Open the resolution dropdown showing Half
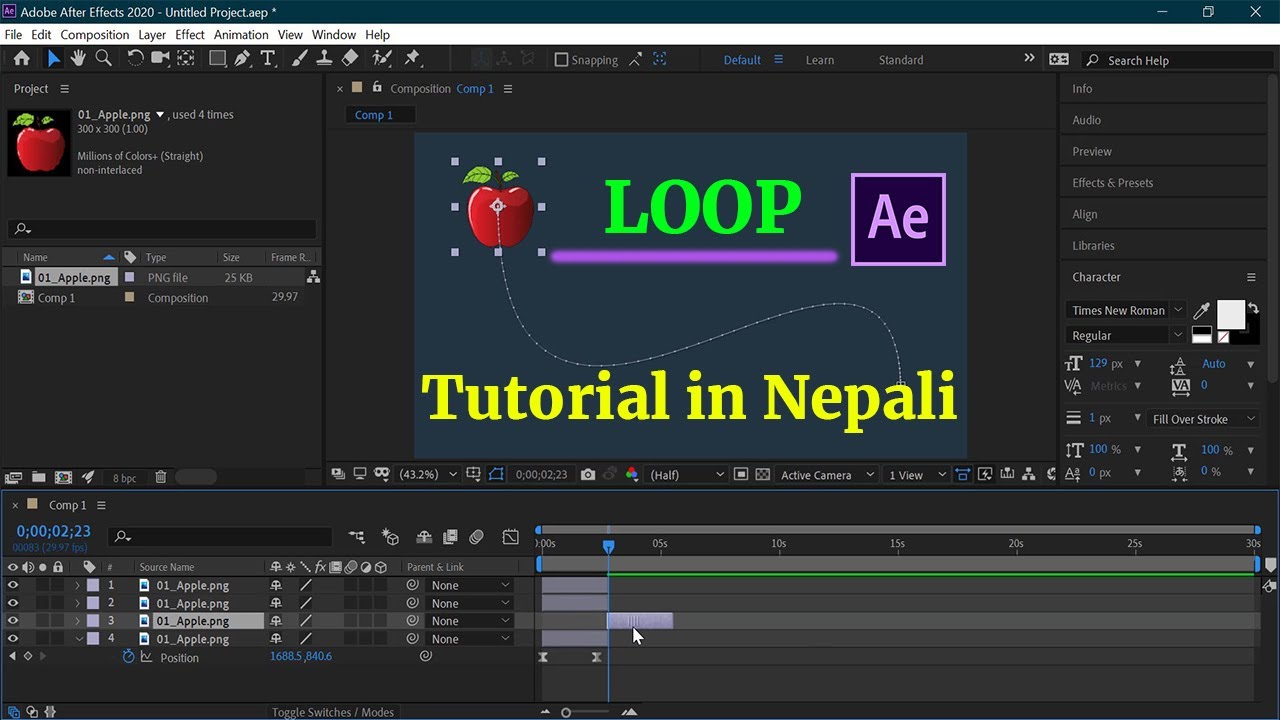 [686, 475]
